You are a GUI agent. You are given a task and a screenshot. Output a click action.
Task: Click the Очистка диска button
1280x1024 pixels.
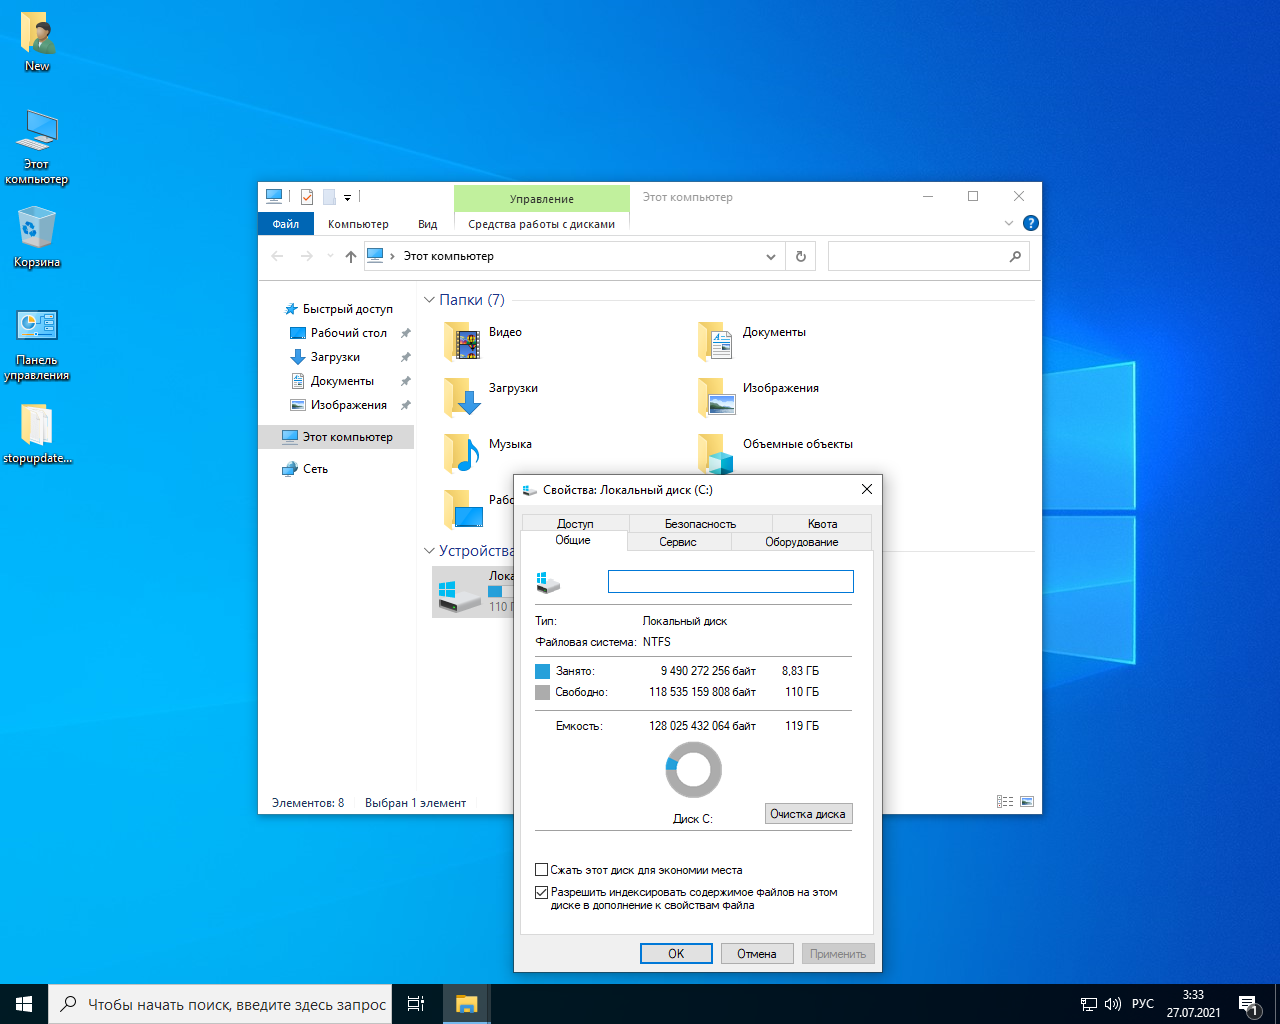tap(808, 814)
